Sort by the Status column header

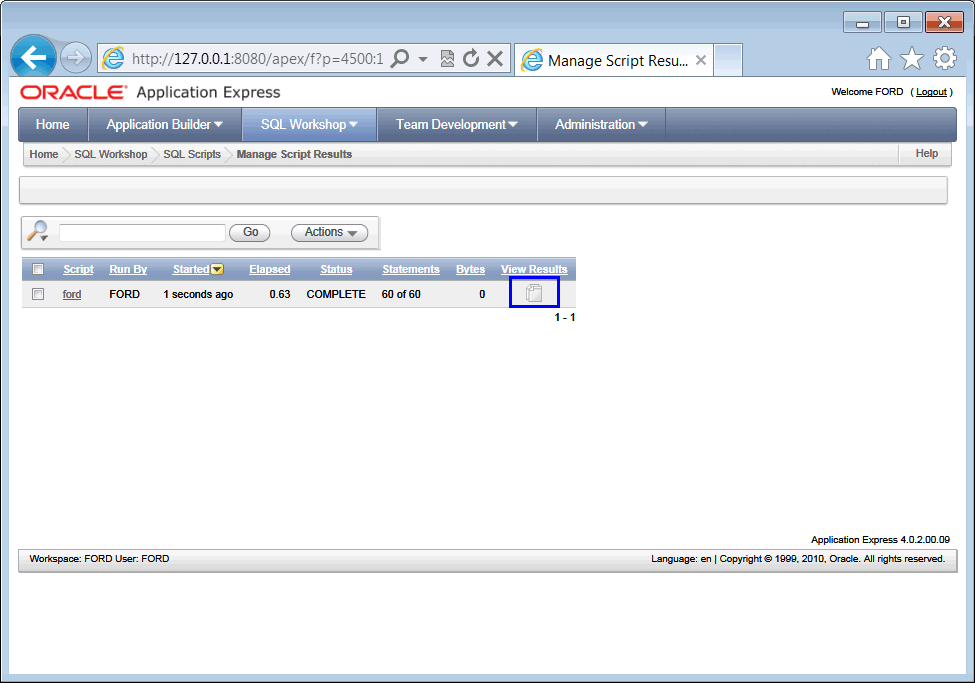[x=336, y=269]
